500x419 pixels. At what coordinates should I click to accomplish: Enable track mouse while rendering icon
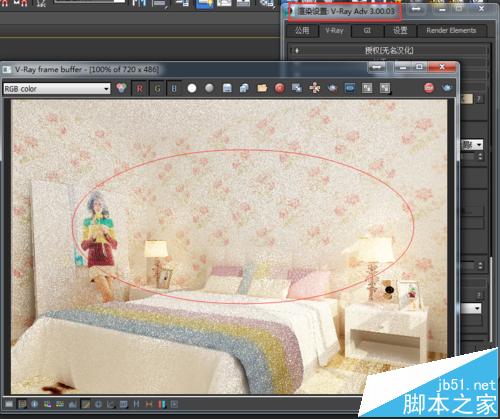click(x=314, y=88)
